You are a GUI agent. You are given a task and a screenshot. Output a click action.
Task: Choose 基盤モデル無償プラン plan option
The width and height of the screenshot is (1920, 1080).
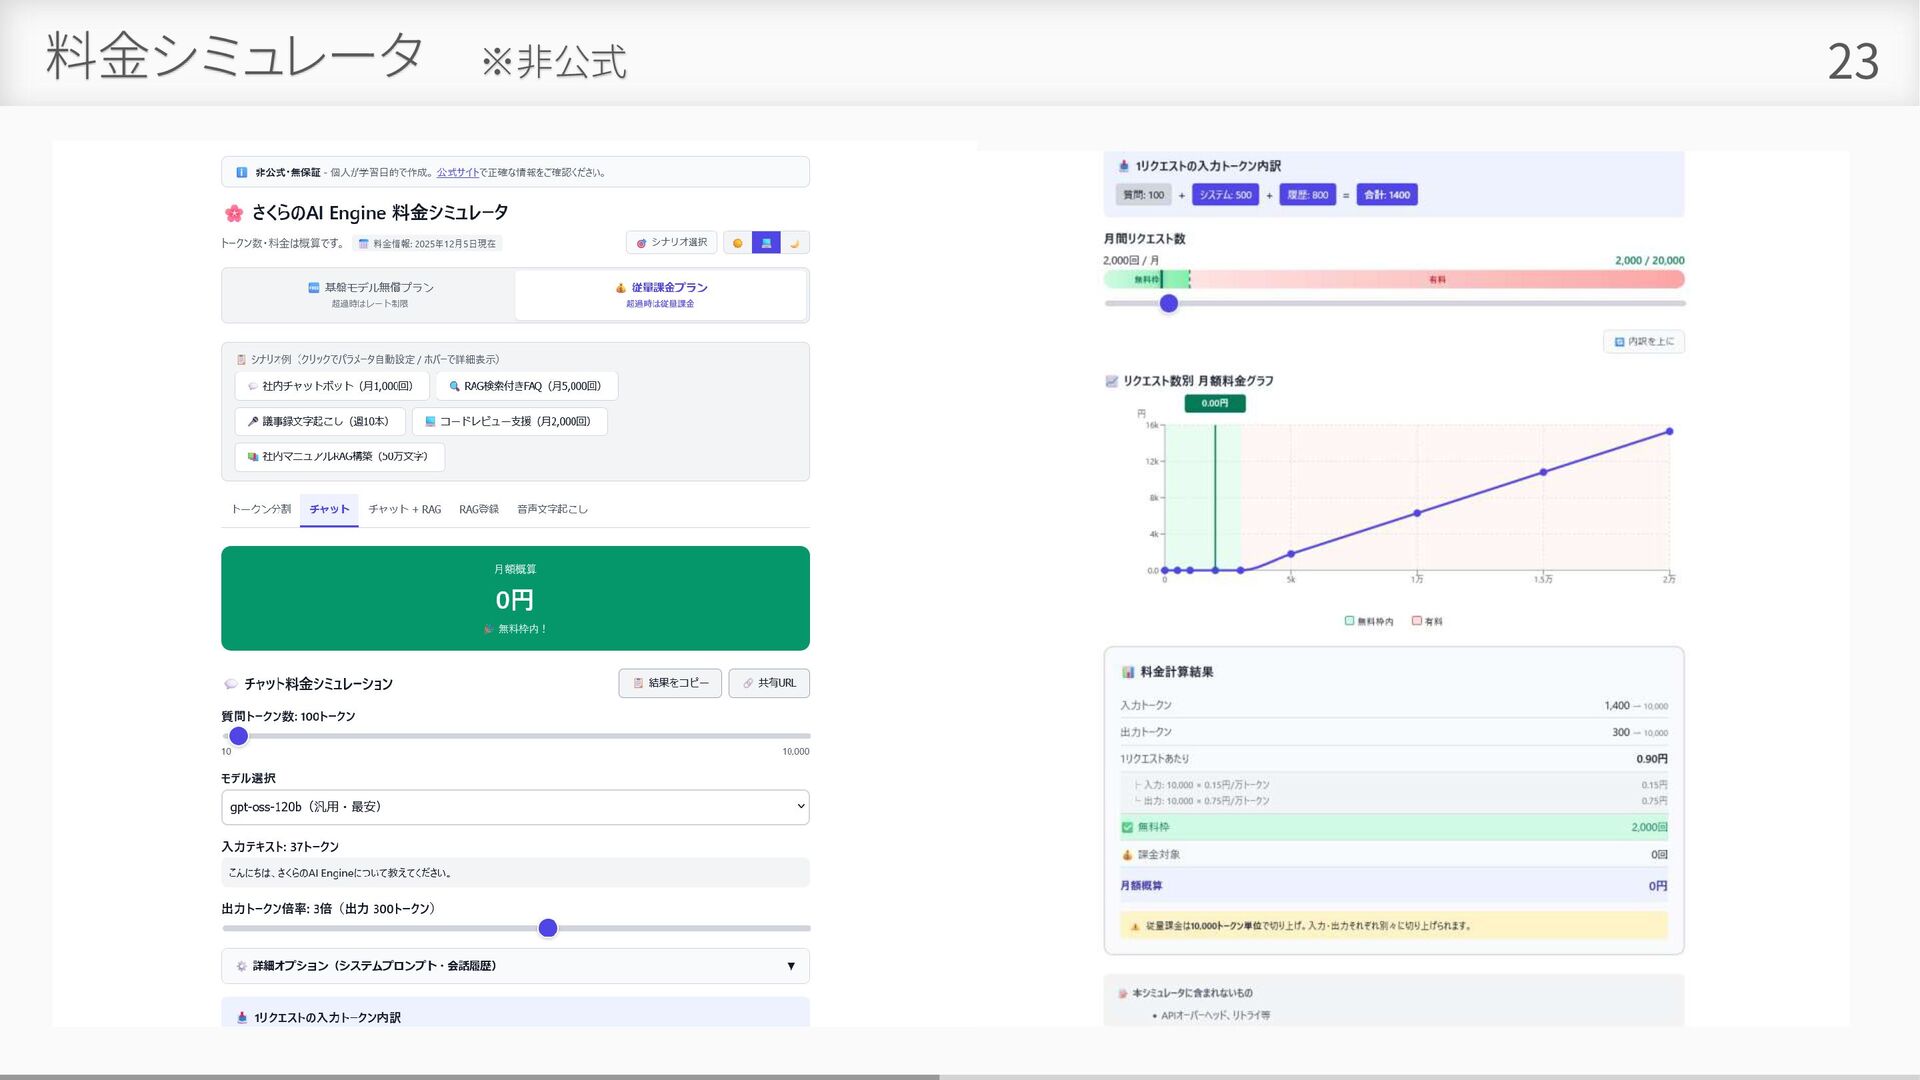(369, 295)
